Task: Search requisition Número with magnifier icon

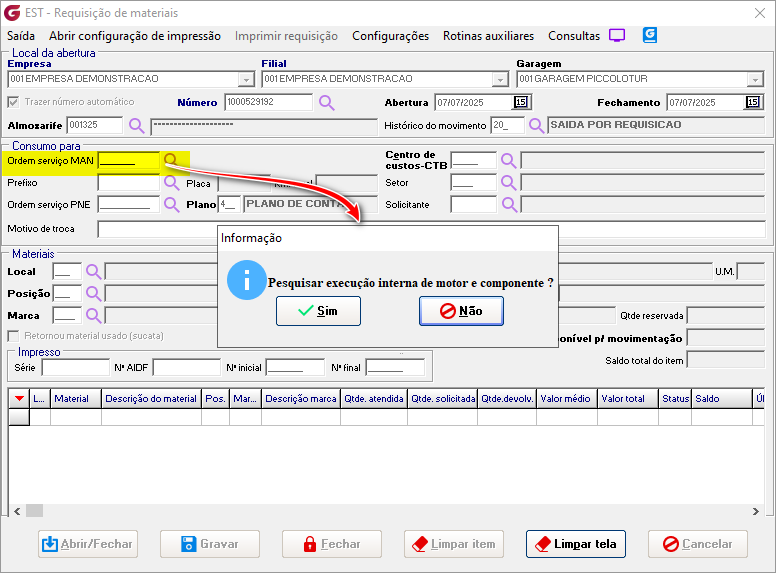Action: click(x=326, y=102)
